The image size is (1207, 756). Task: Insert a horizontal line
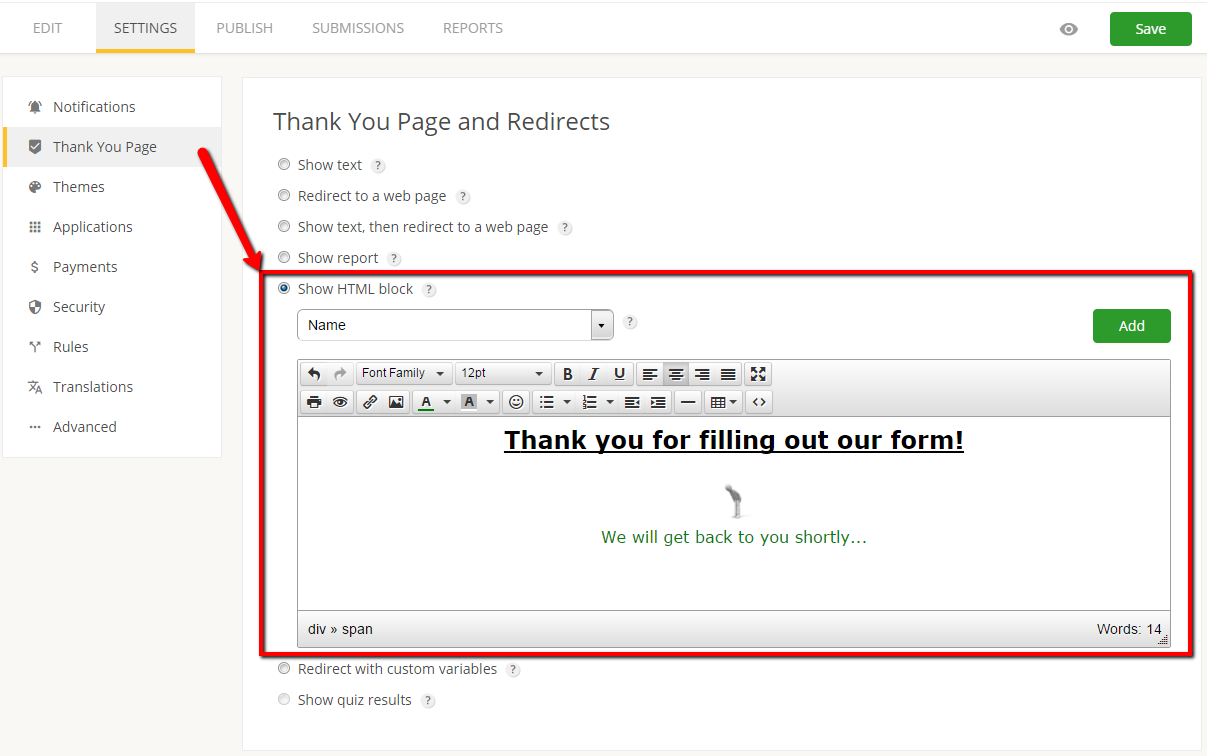pos(688,402)
